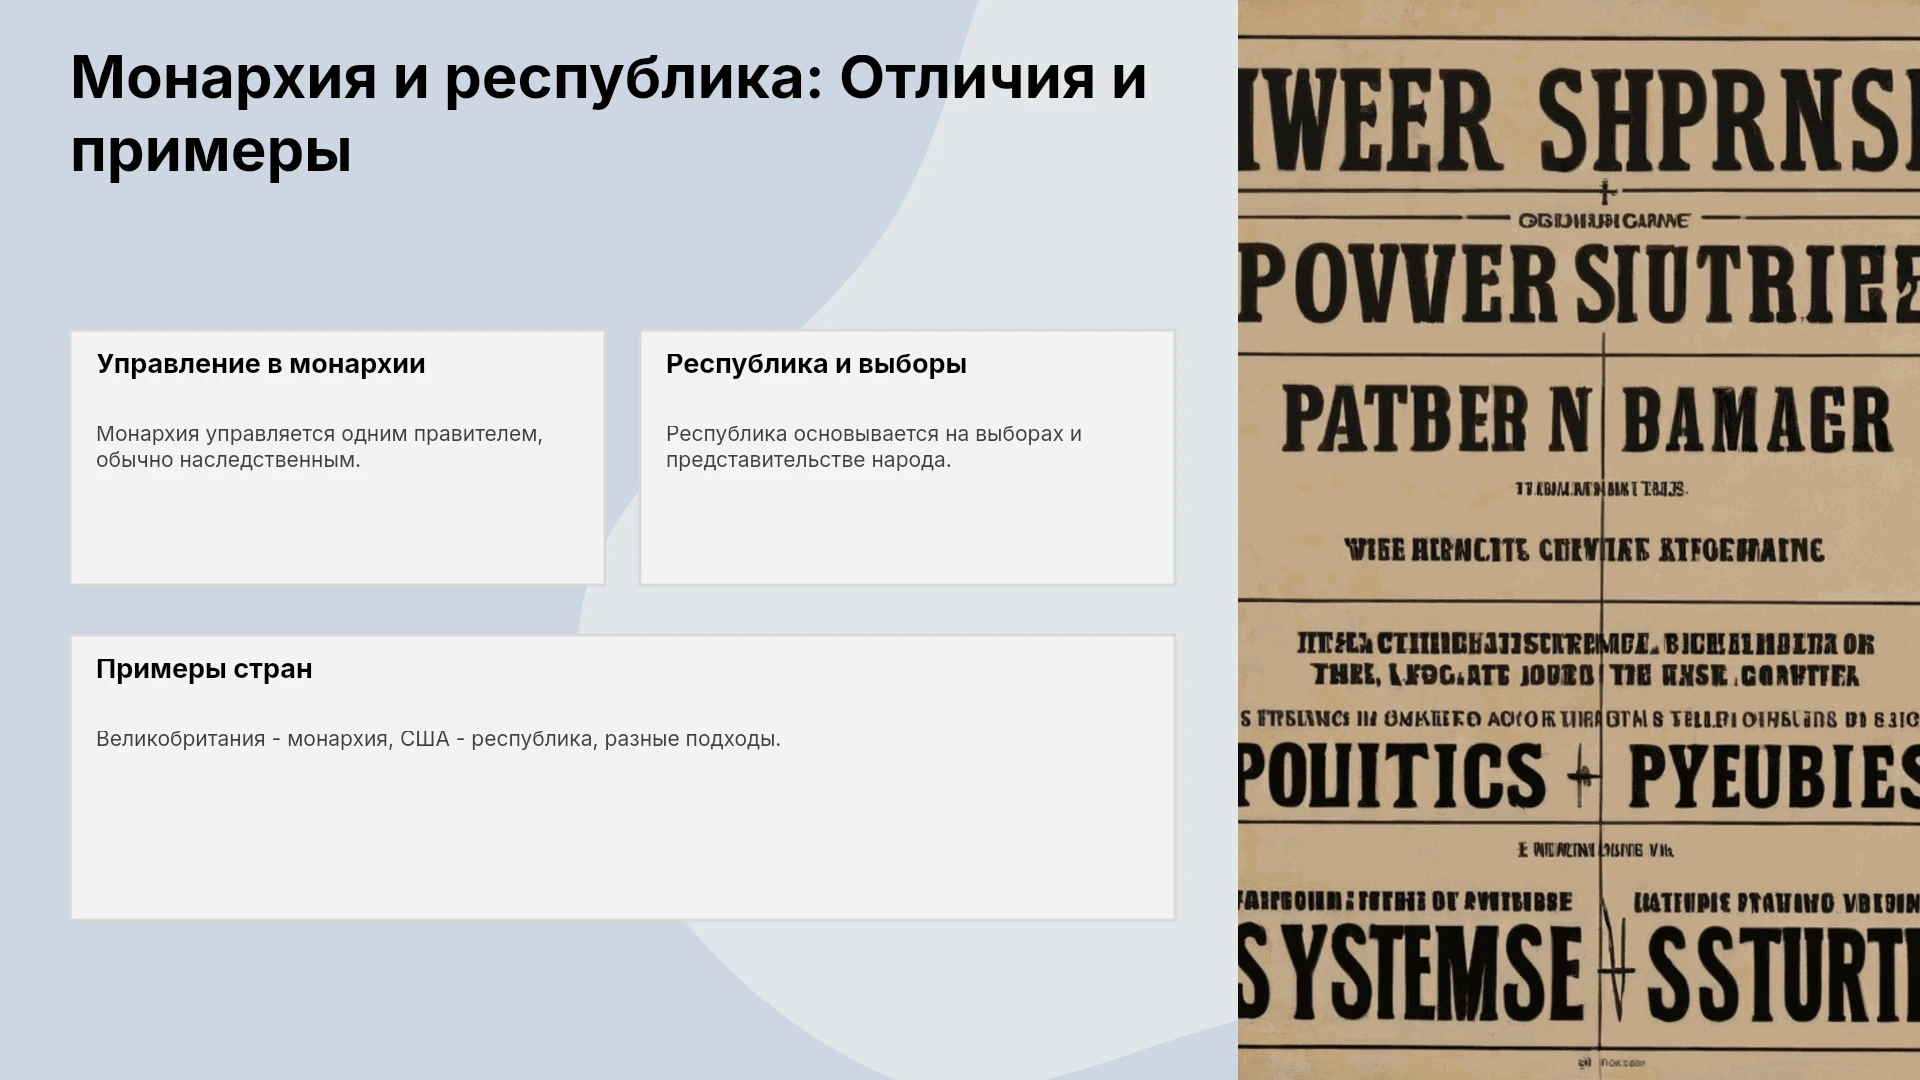Click the 'Республика и выборы' heading

point(816,364)
